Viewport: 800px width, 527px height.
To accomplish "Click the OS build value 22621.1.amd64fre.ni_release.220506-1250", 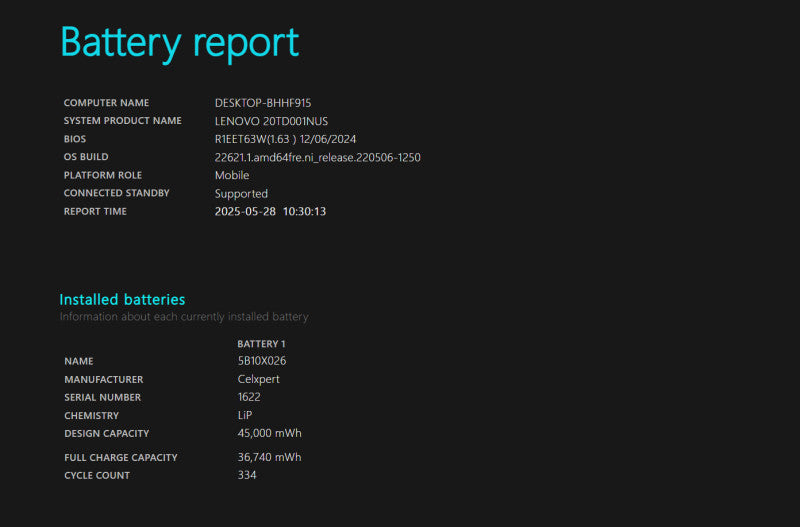I will pyautogui.click(x=317, y=158).
